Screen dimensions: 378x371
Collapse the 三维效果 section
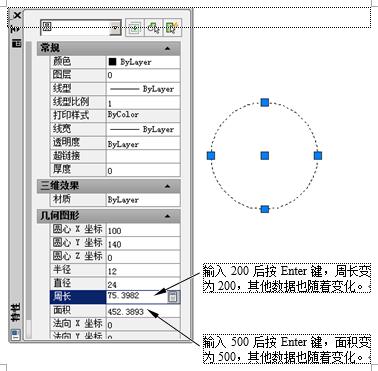pos(167,186)
